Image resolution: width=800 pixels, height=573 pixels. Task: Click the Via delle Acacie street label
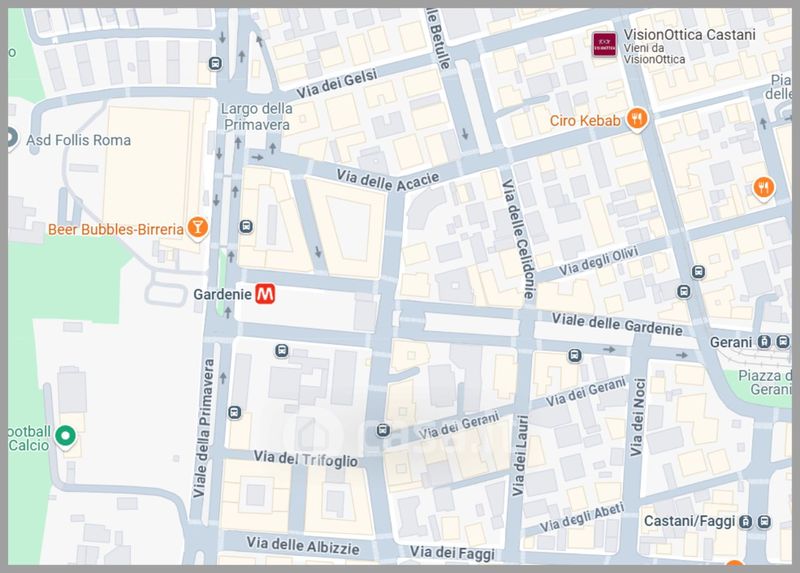pos(388,181)
